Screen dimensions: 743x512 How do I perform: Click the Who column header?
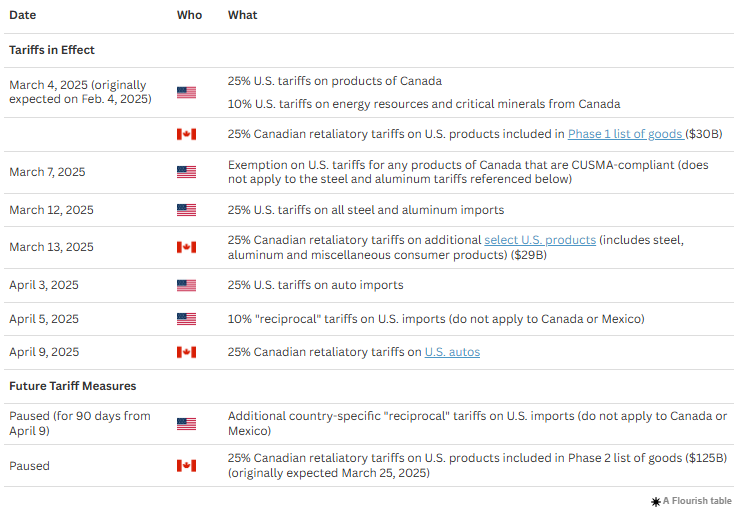click(x=189, y=15)
